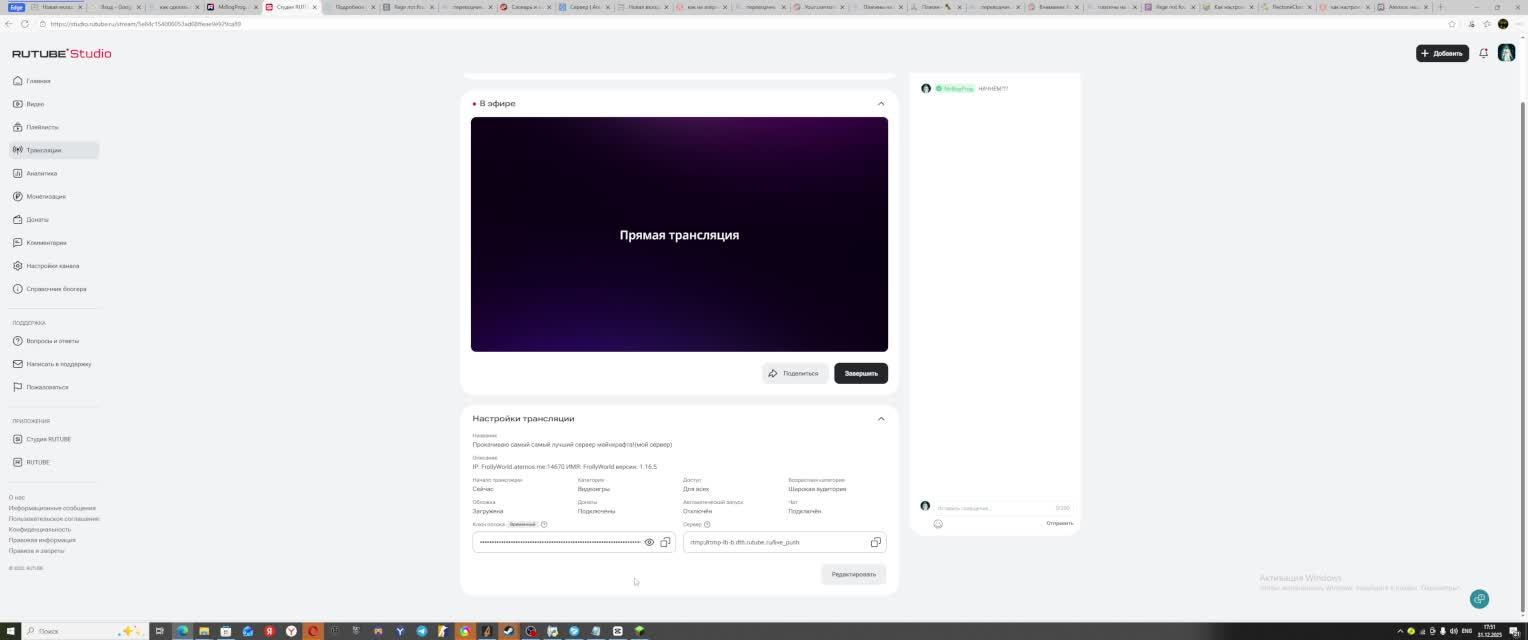This screenshot has height=640, width=1528.
Task: Open Telegram from the taskbar
Action: [421, 631]
